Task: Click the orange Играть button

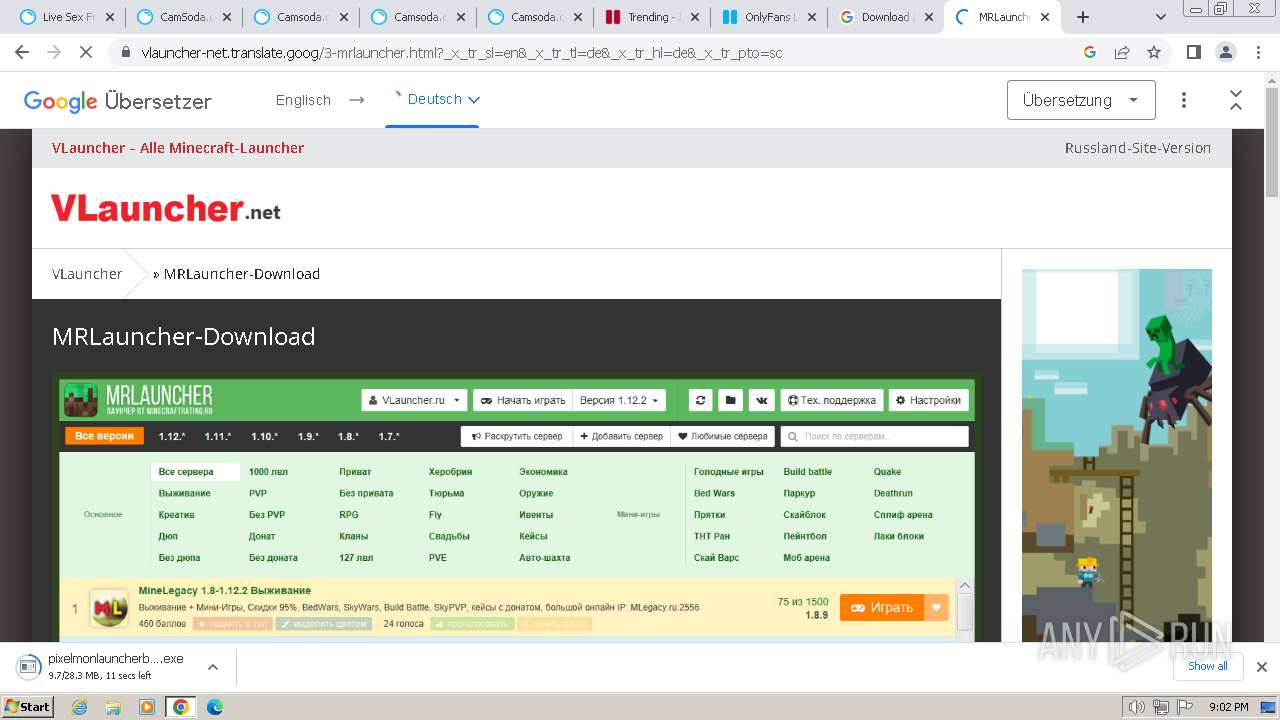Action: (883, 607)
